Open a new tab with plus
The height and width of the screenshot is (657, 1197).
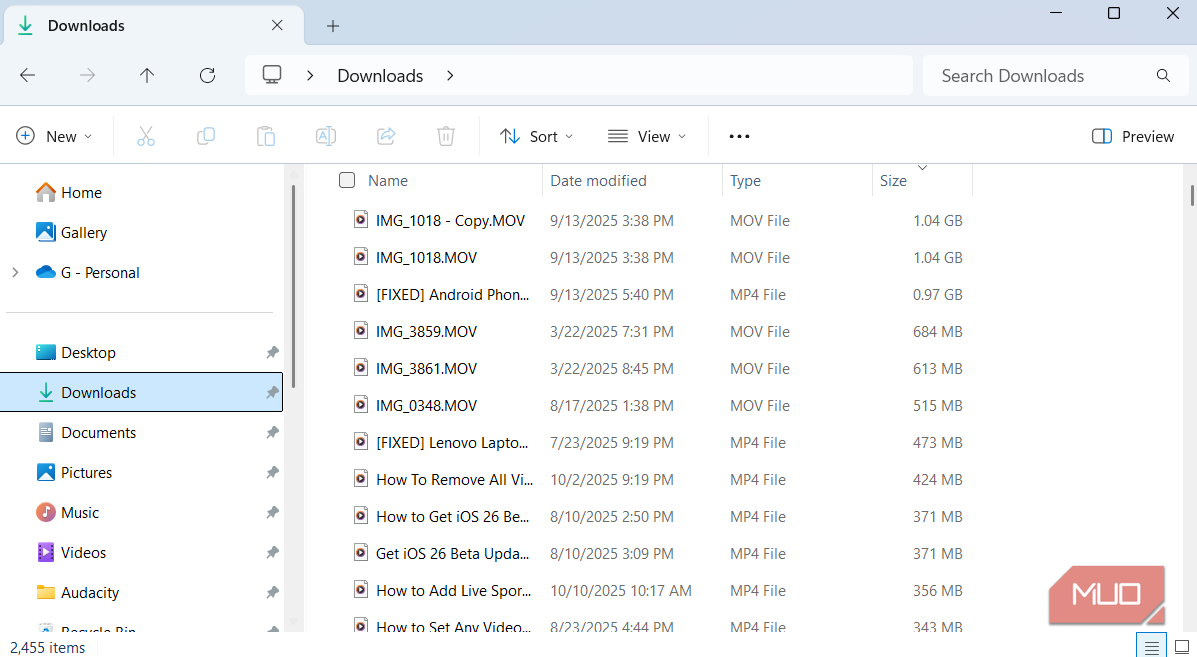pyautogui.click(x=333, y=26)
